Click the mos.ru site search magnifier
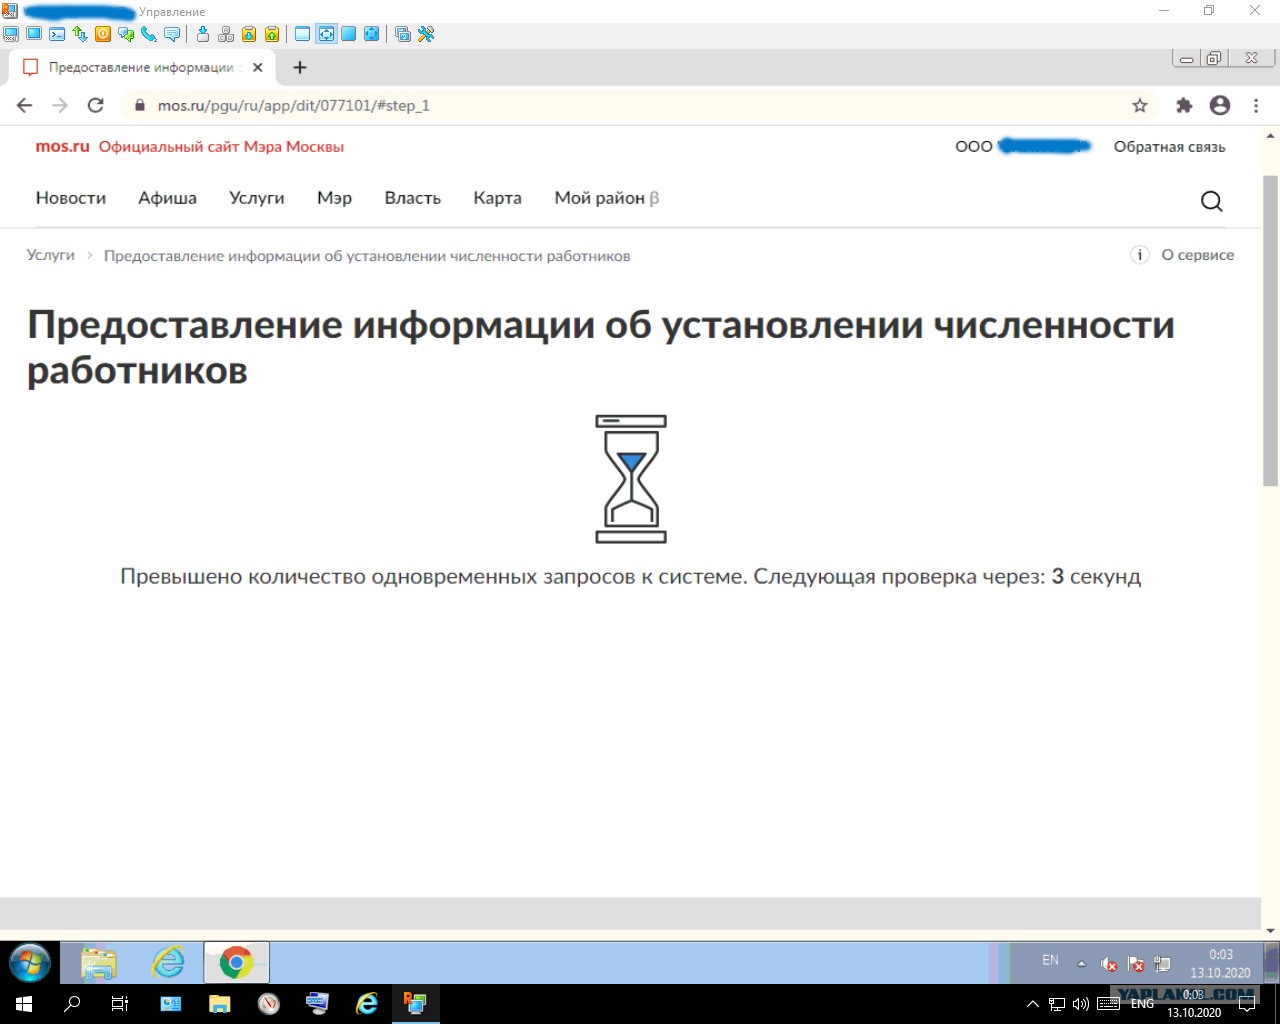Screen dimensions: 1280x1024 pyautogui.click(x=1211, y=201)
